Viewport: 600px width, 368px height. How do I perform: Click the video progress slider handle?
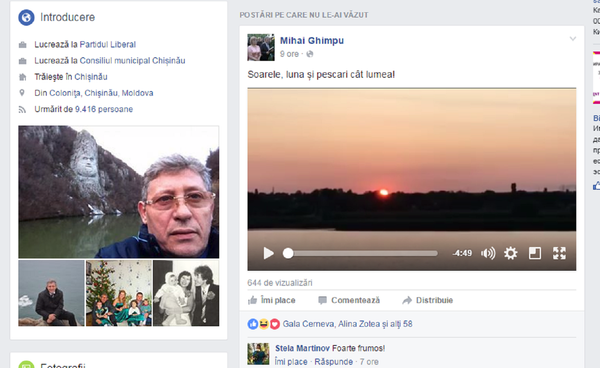tap(288, 253)
